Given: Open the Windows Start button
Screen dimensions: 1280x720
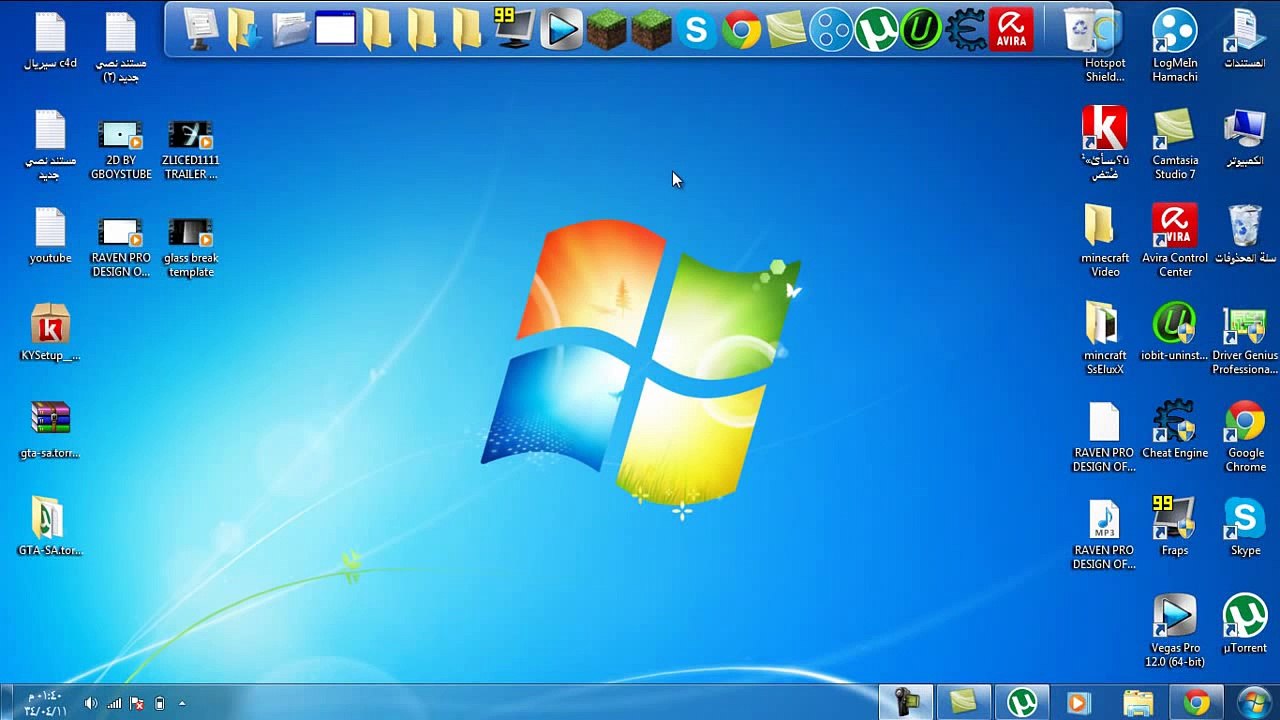Looking at the screenshot, I should (1254, 702).
